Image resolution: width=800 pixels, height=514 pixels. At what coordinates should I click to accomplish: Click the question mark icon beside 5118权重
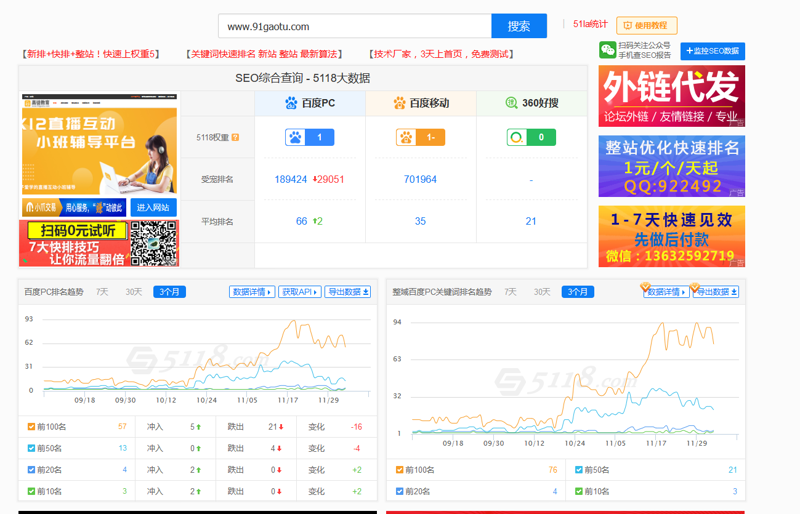tap(235, 137)
